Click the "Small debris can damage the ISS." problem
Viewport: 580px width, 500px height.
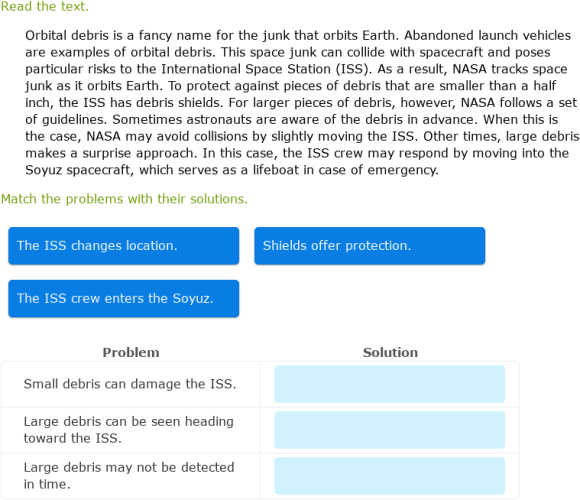[130, 384]
